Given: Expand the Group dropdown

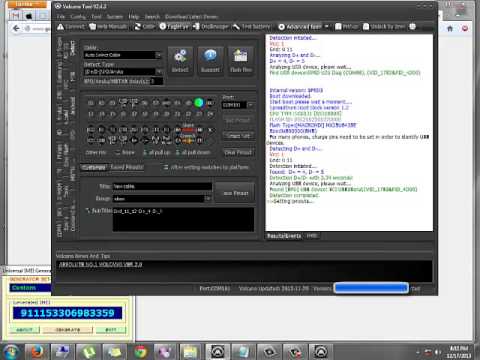Looking at the screenshot, I should coord(208,198).
